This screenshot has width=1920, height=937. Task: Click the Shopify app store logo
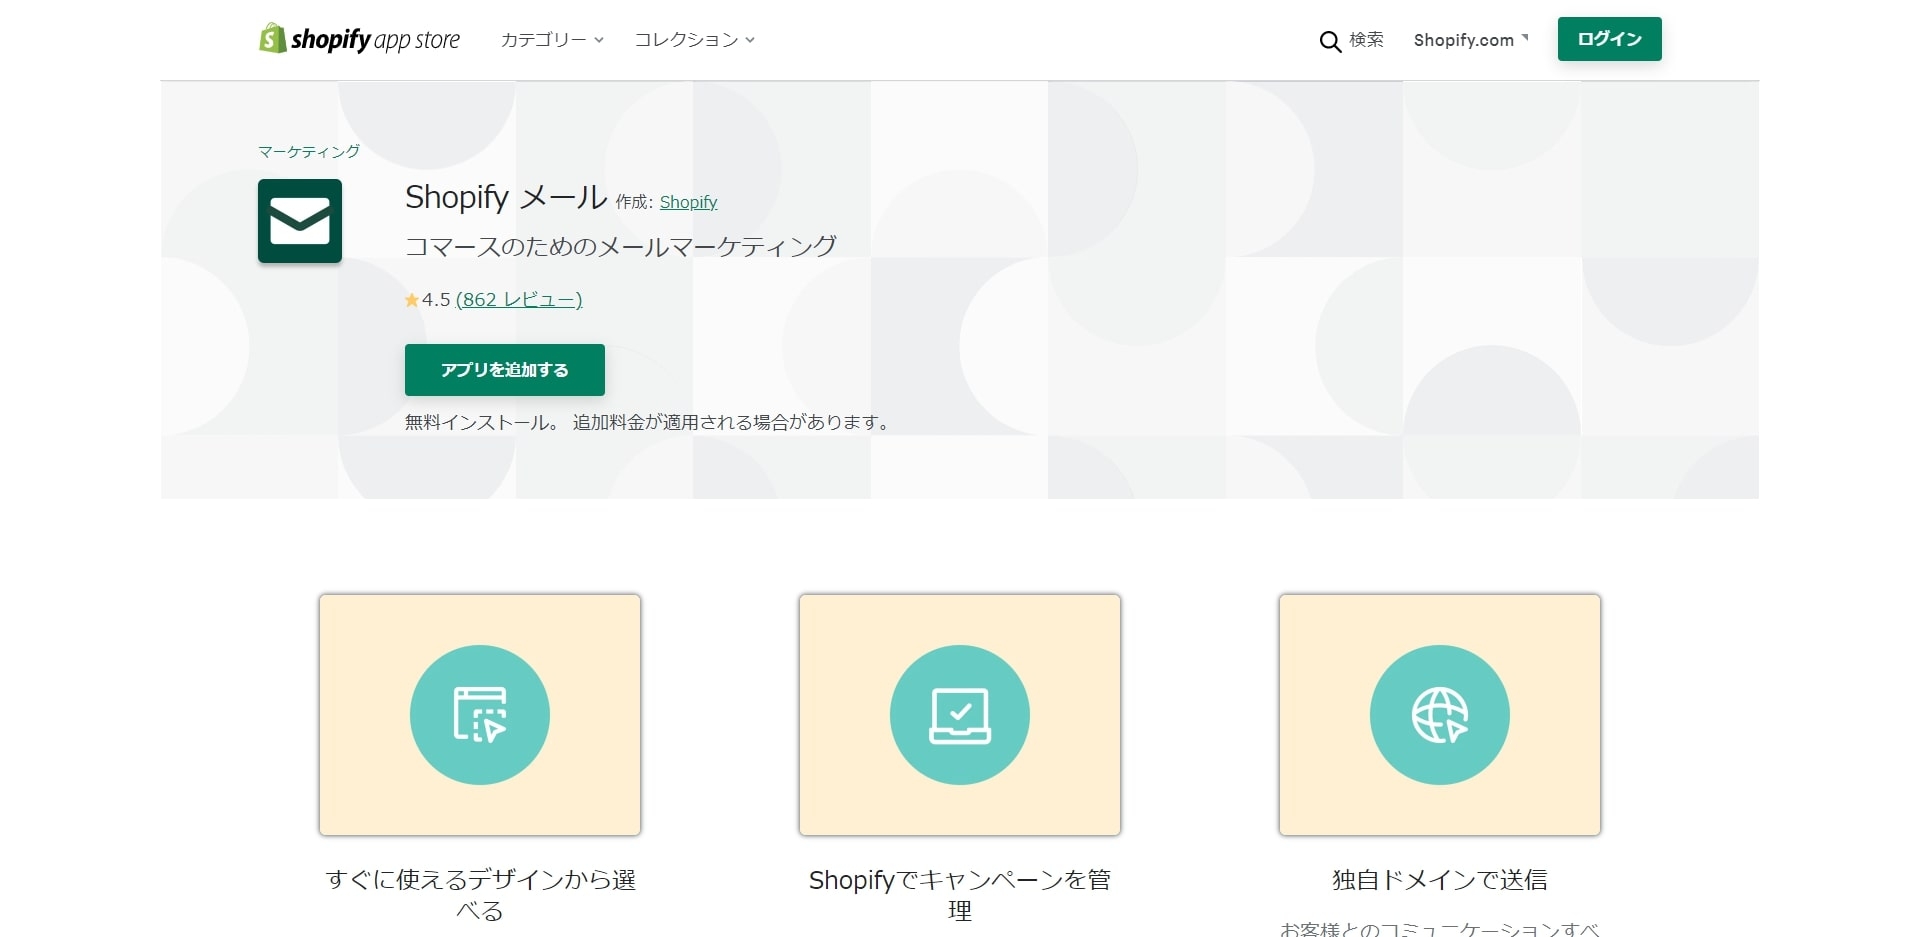(359, 39)
